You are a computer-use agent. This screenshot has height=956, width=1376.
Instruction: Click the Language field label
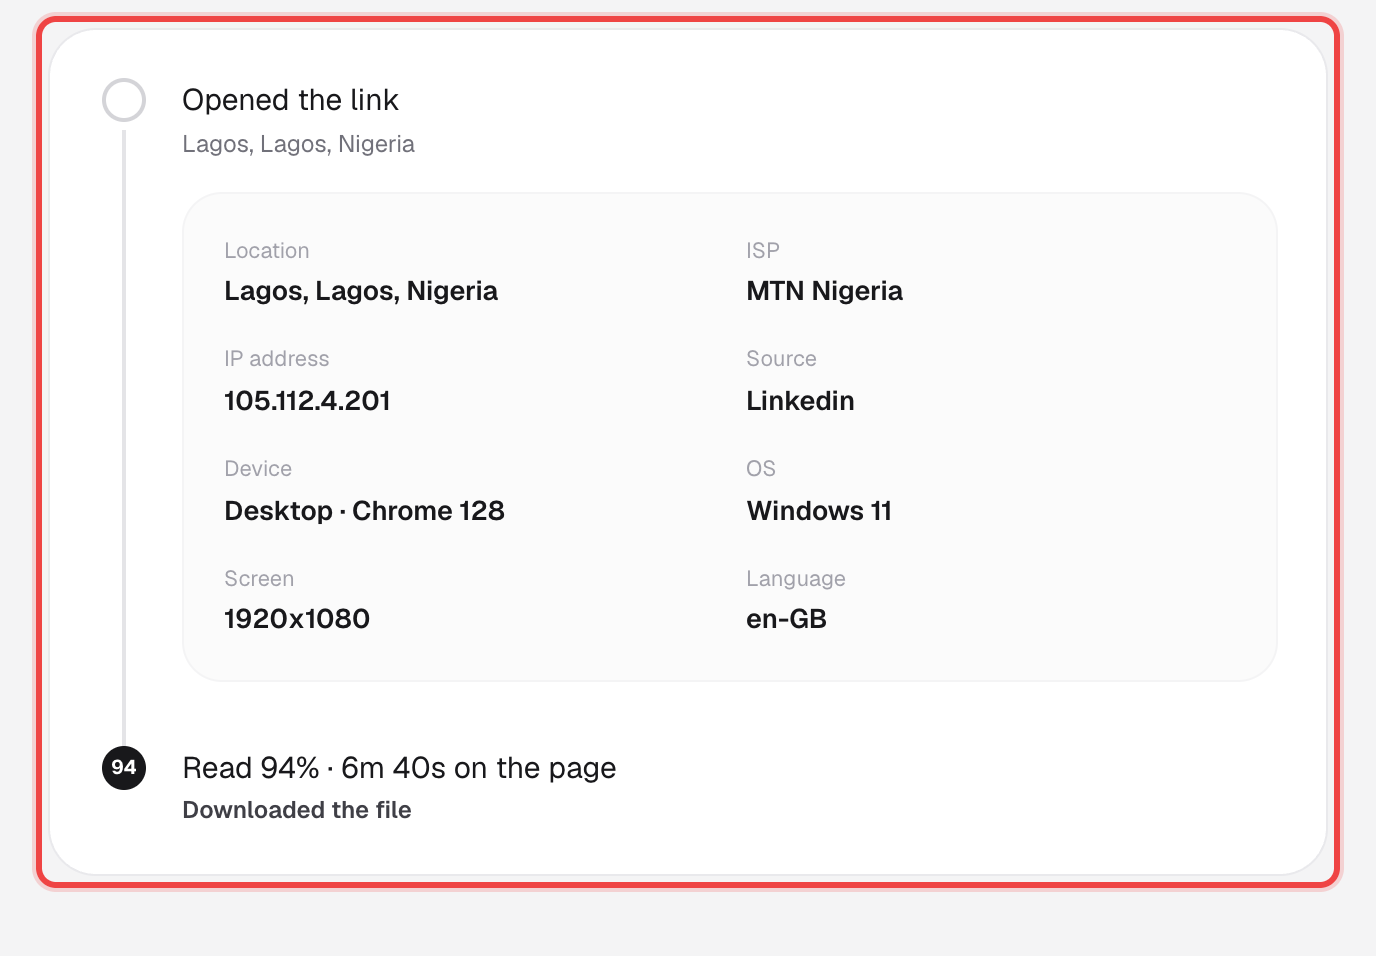[x=796, y=579]
